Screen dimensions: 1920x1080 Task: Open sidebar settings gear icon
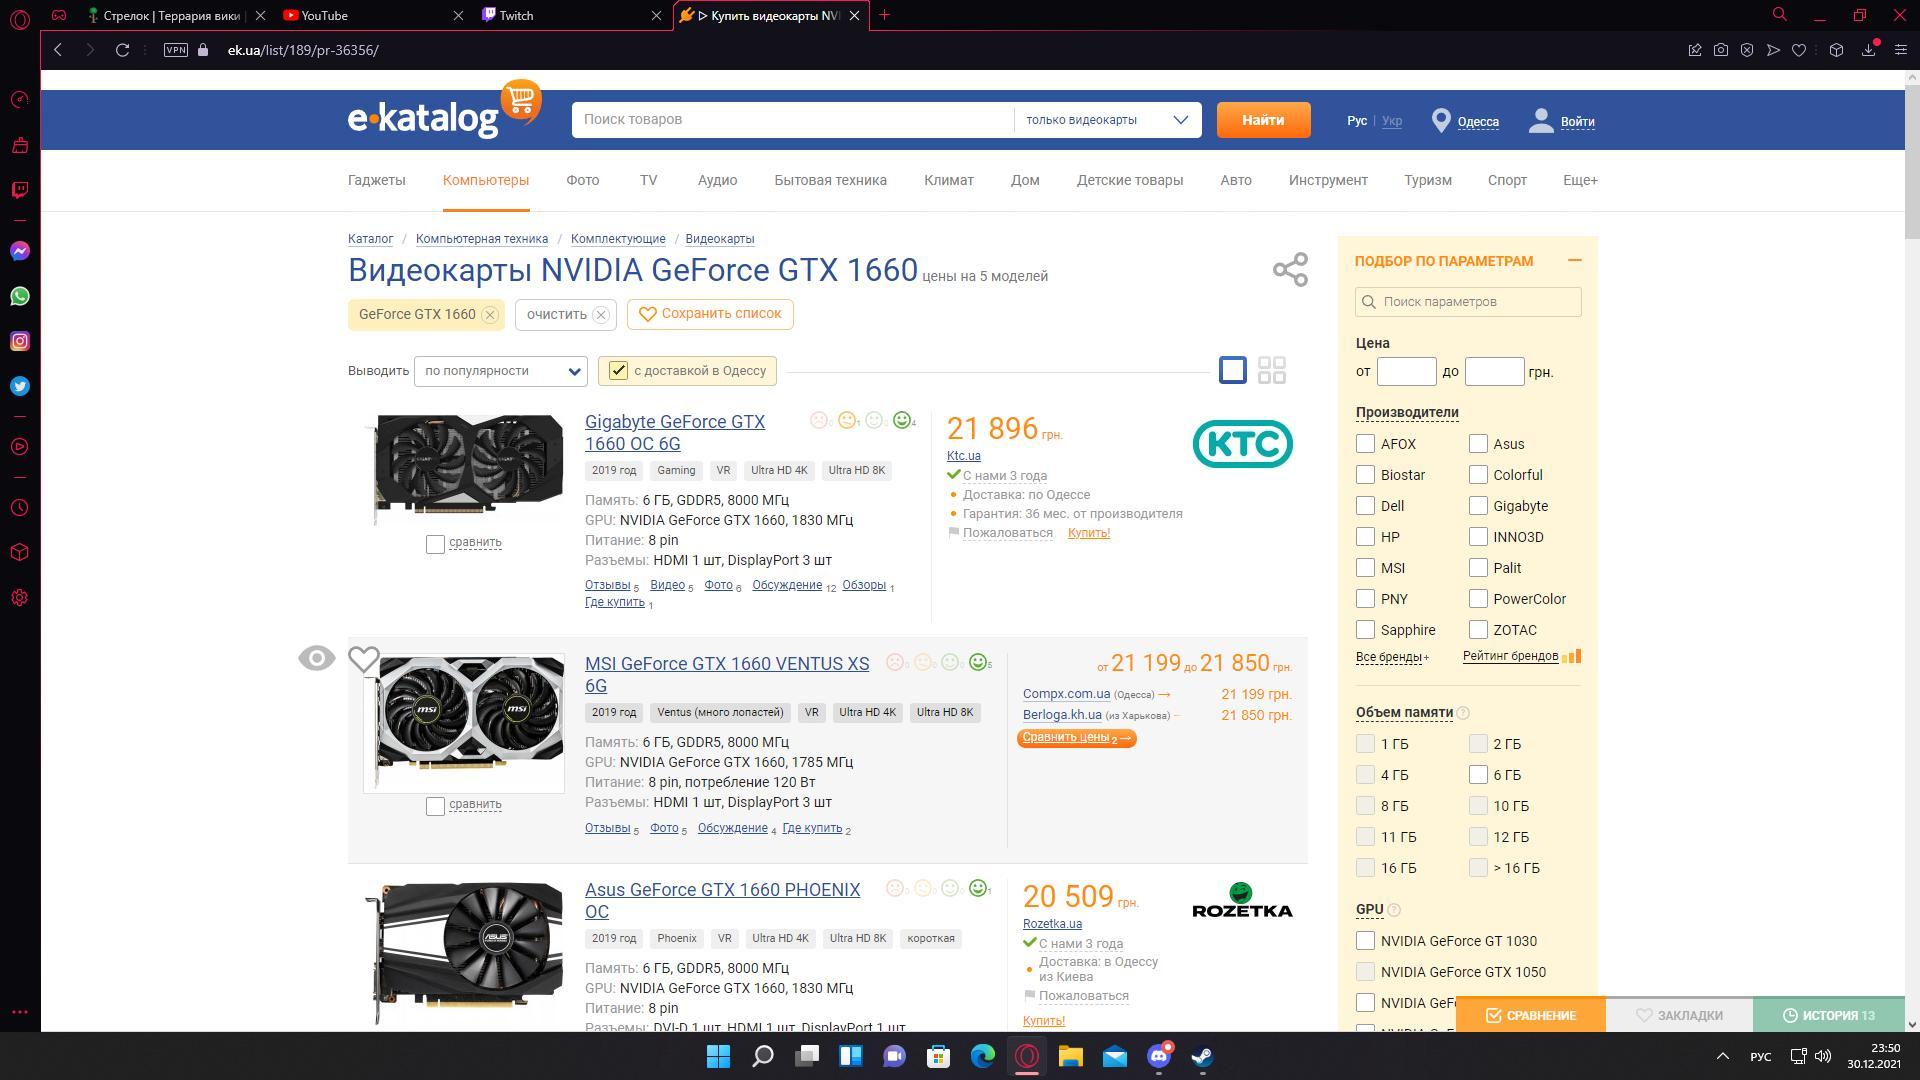[x=20, y=598]
